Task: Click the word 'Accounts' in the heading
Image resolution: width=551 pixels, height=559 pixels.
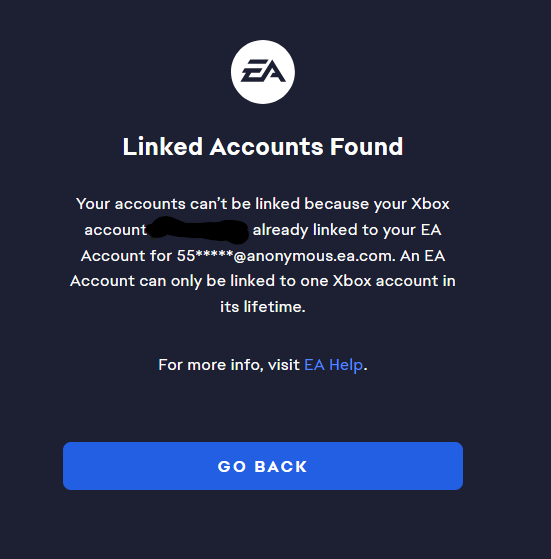Action: [266, 146]
